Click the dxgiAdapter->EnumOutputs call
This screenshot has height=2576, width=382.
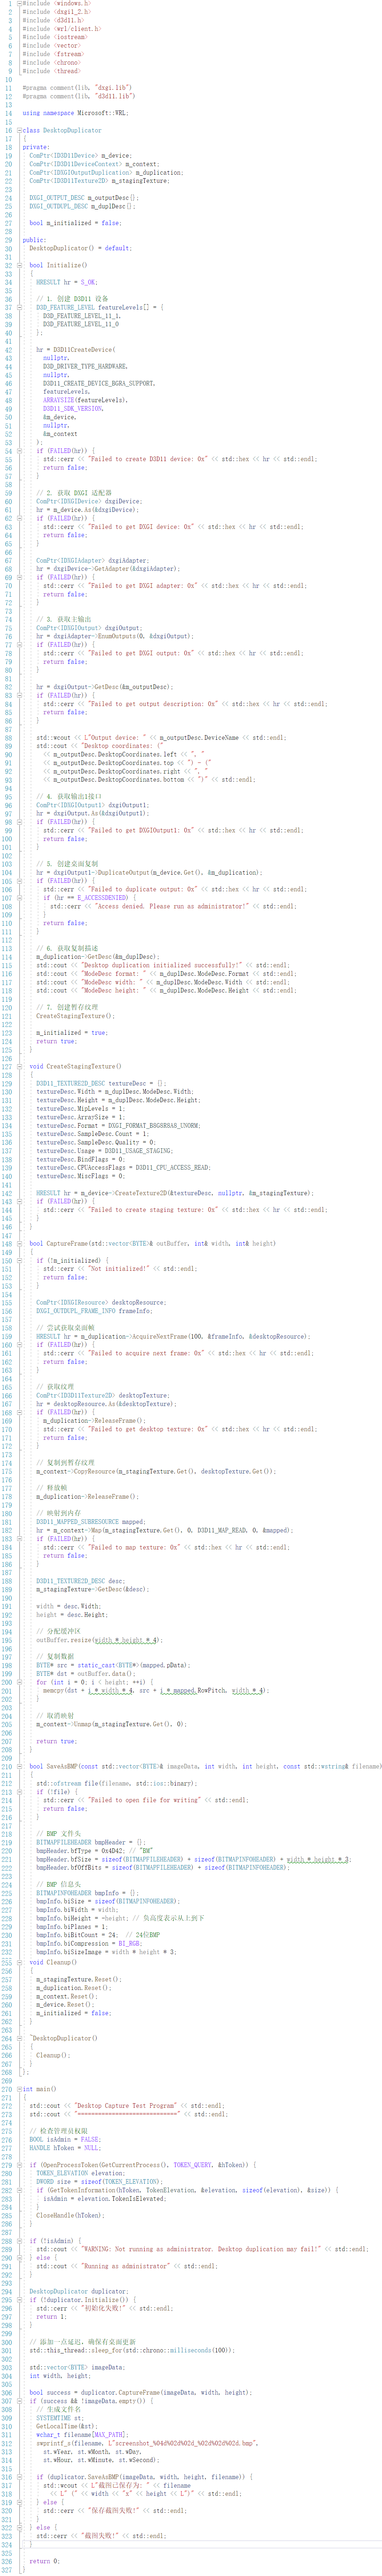115,636
